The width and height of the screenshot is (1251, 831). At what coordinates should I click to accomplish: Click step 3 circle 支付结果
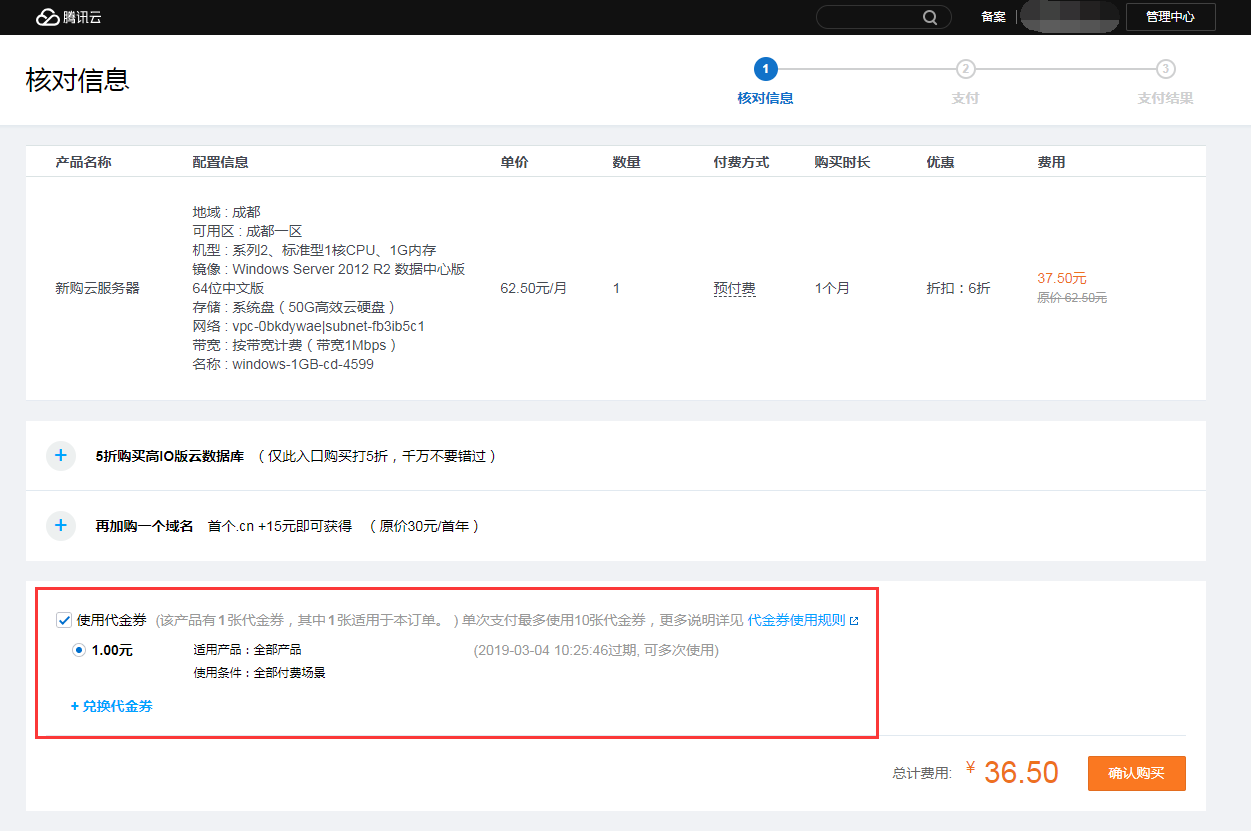click(x=1165, y=69)
